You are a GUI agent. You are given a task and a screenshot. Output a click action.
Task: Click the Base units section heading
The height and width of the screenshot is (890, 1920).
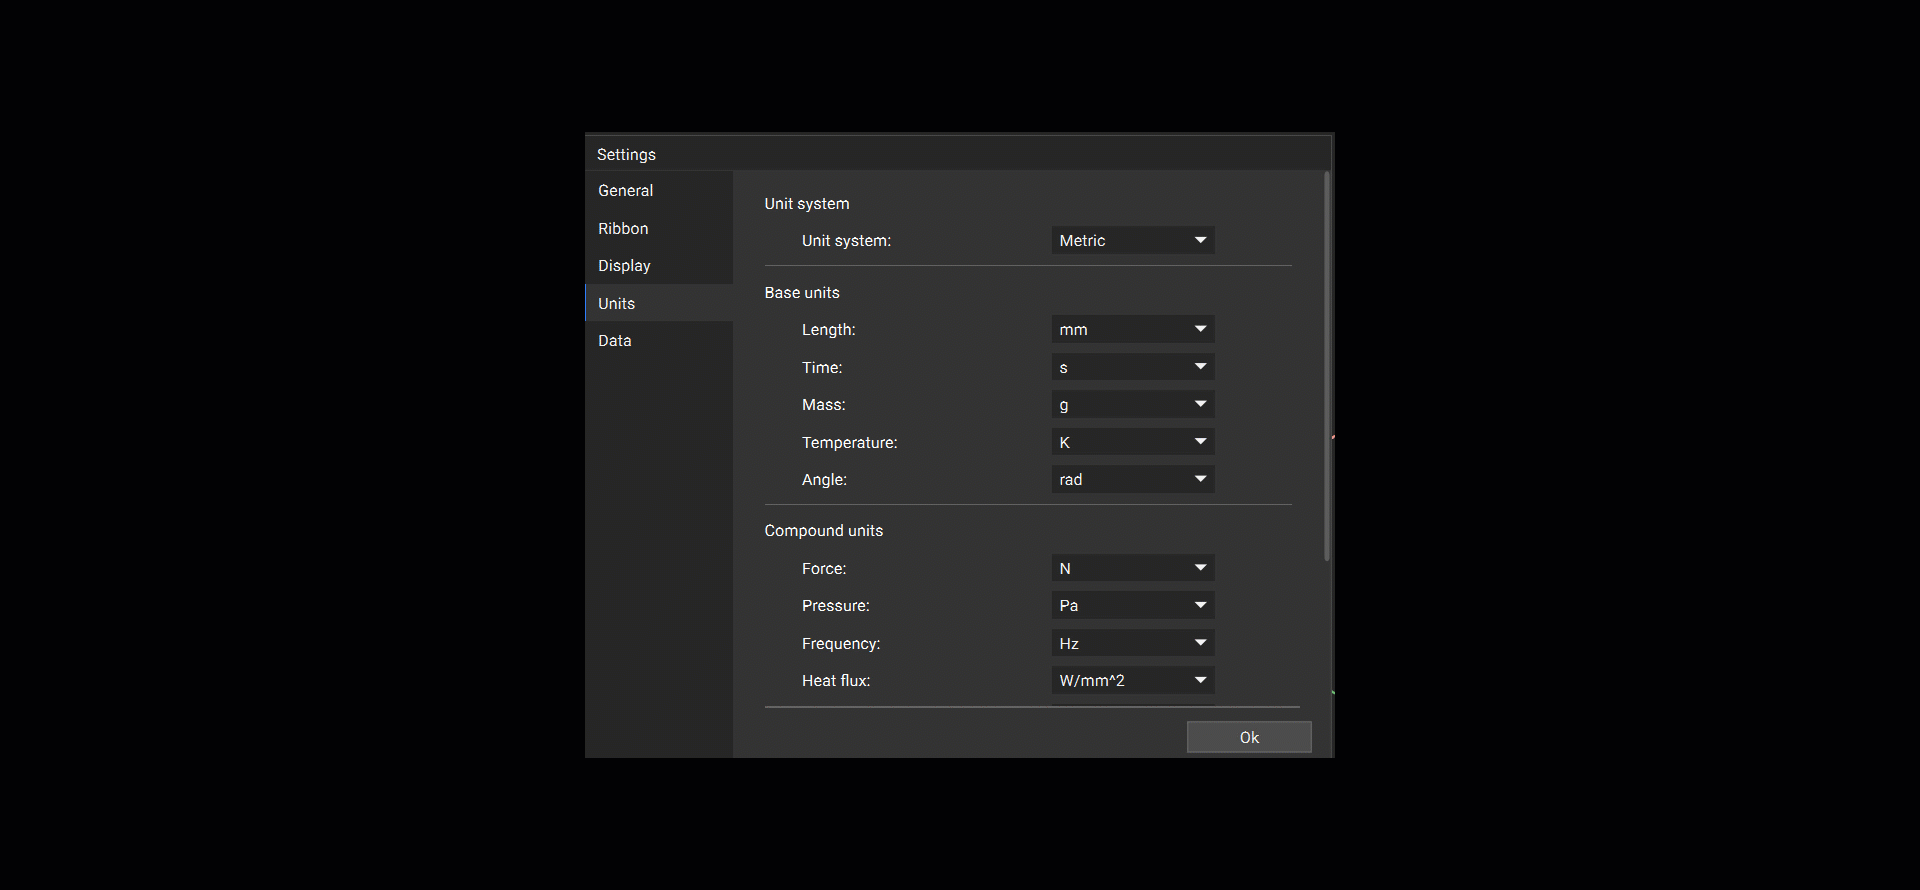click(x=802, y=292)
